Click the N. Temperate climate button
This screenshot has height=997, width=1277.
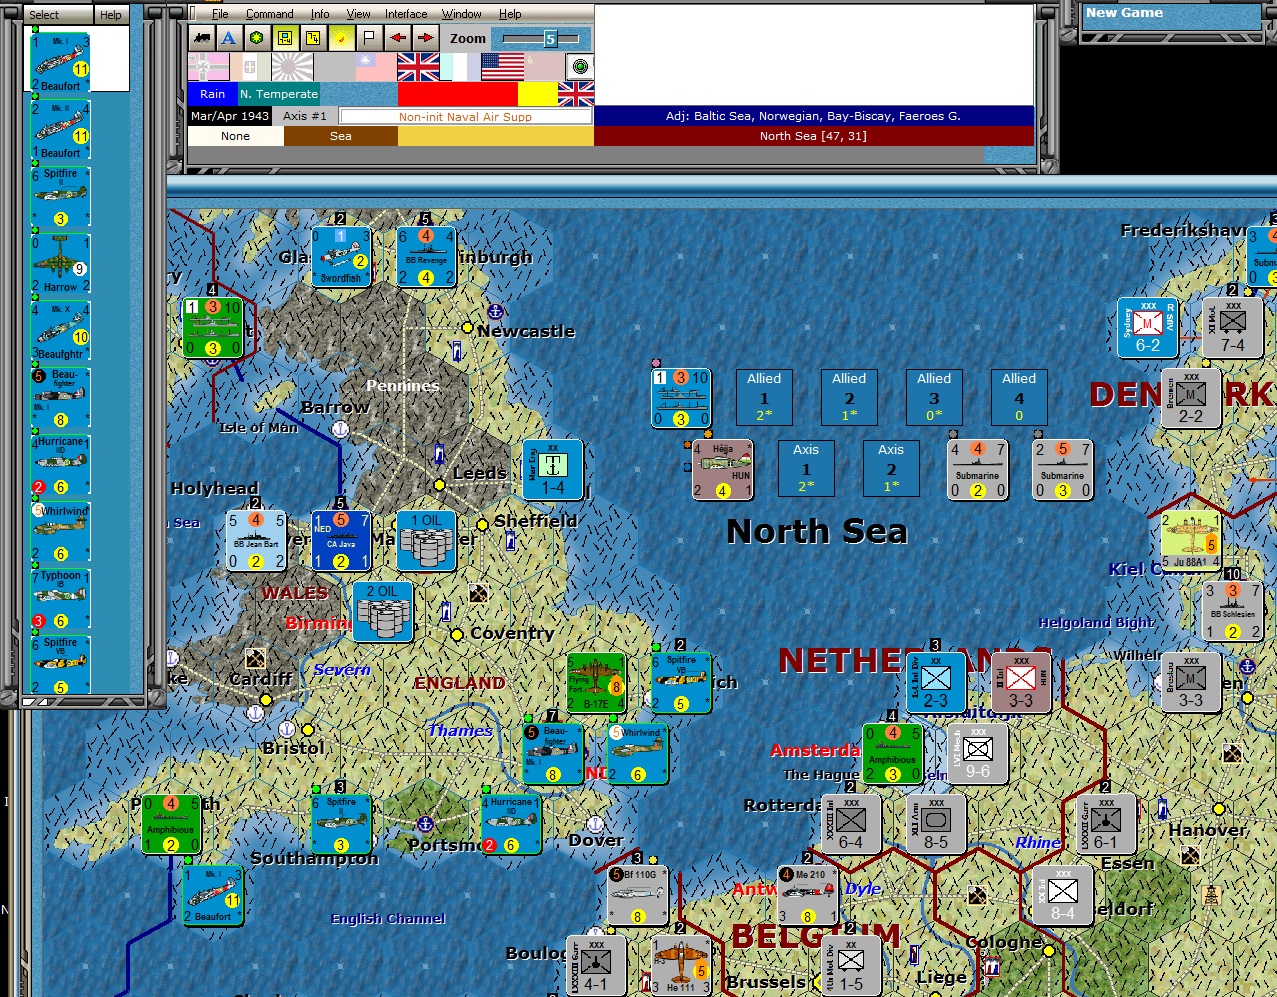(278, 93)
